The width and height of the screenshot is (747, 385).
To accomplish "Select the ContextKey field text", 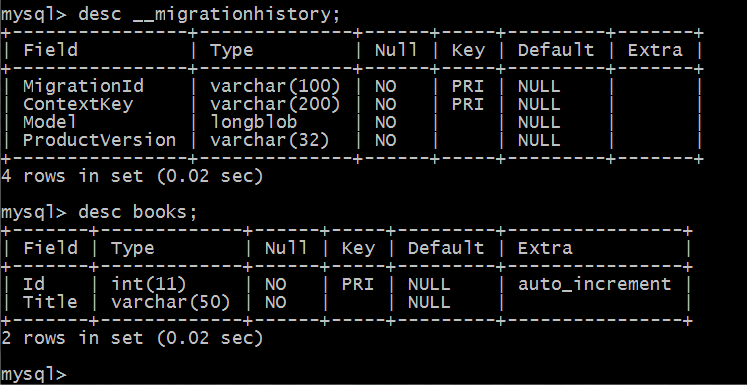I will coord(78,105).
